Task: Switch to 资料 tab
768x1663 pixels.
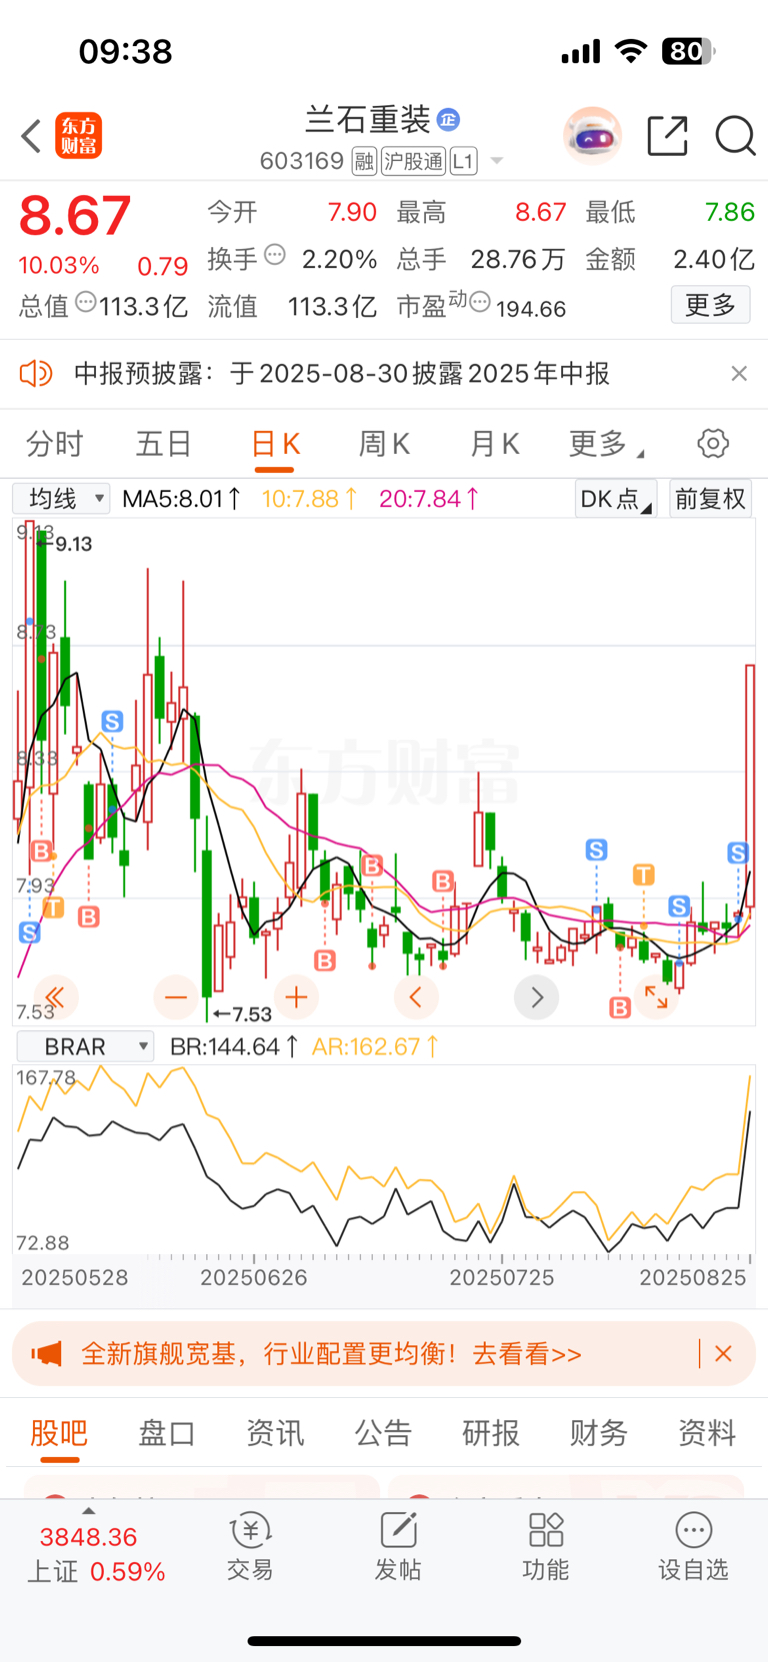Action: point(707,1433)
